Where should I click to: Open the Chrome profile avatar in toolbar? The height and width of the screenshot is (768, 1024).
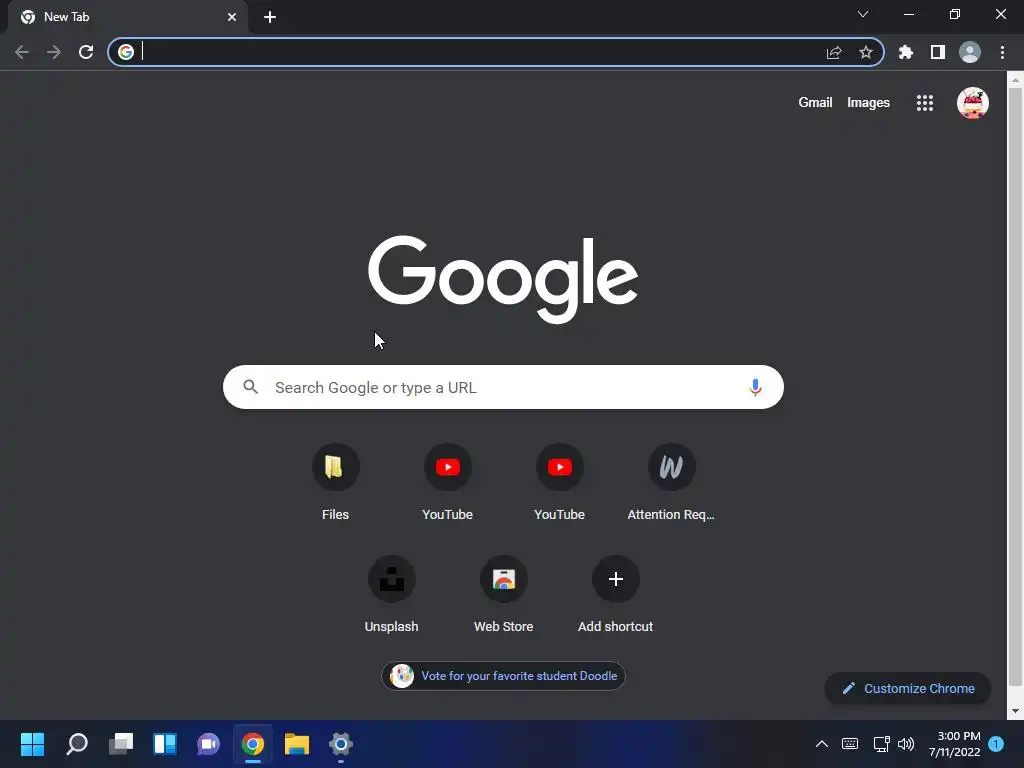(970, 52)
